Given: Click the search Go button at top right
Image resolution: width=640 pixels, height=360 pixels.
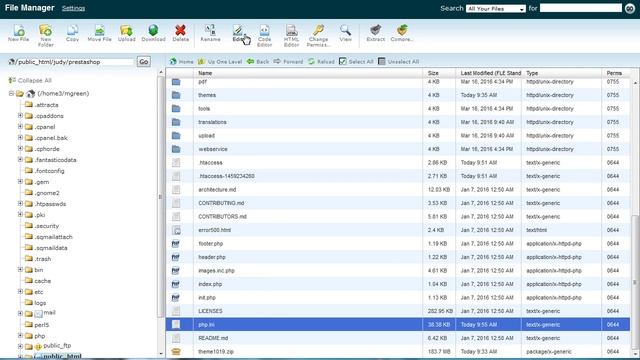Looking at the screenshot, I should point(630,9).
